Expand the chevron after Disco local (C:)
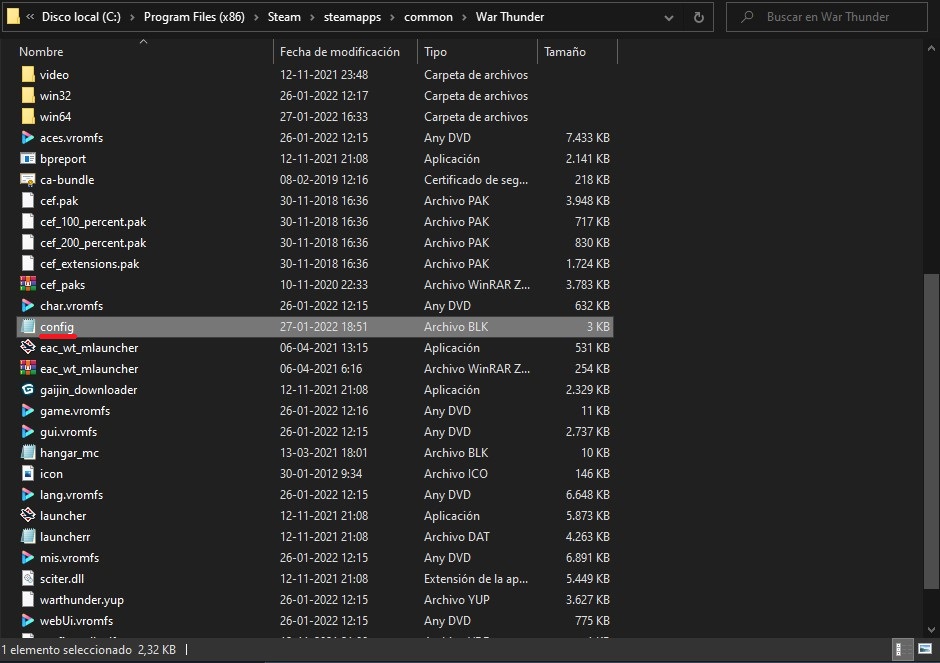 coord(131,17)
